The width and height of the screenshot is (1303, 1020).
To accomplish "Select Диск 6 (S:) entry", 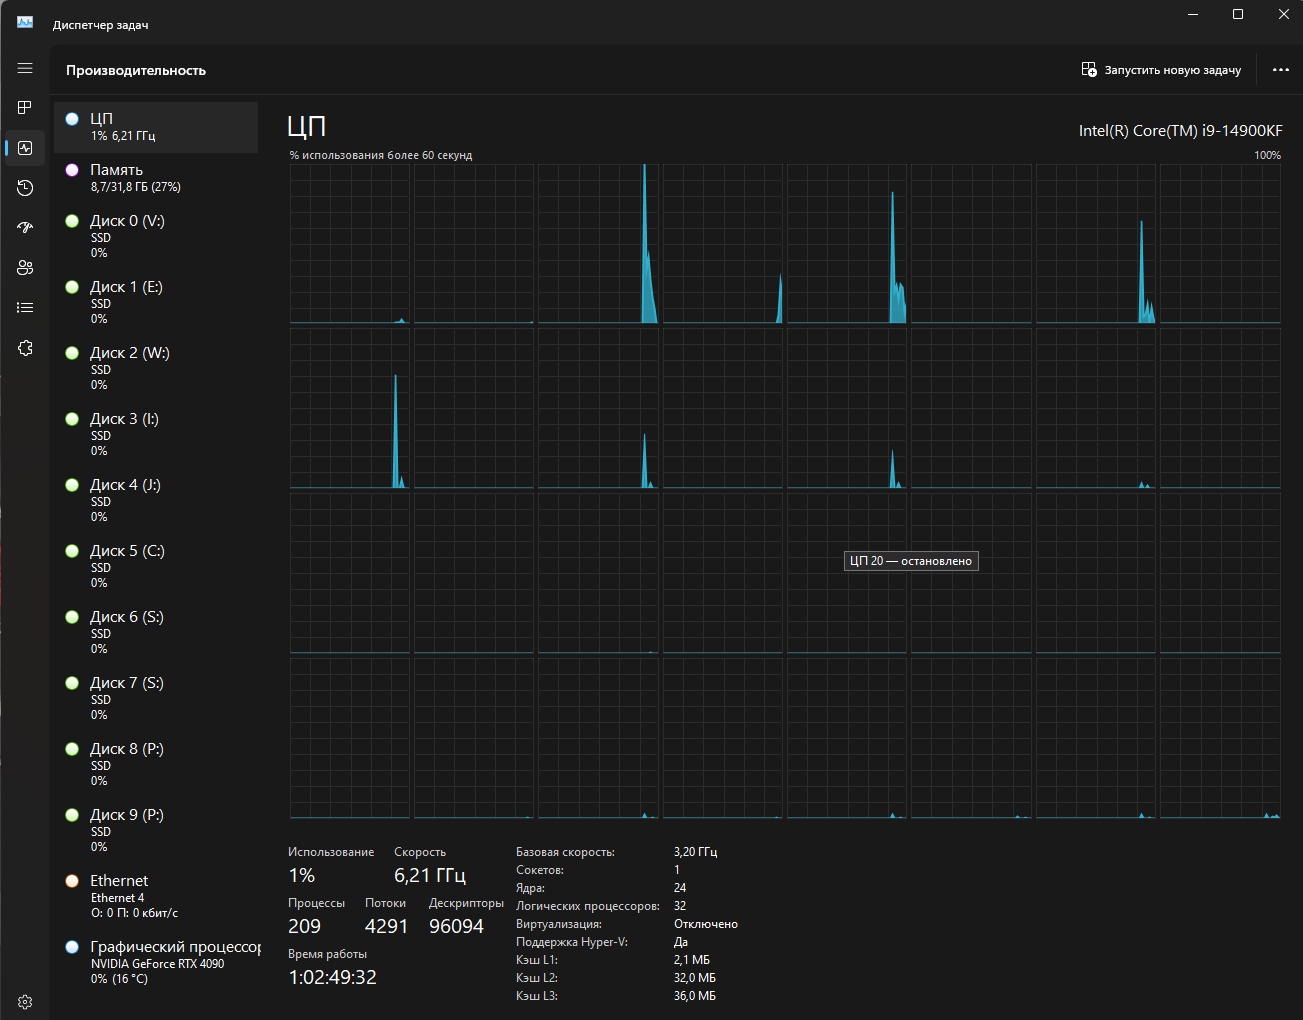I will 155,632.
